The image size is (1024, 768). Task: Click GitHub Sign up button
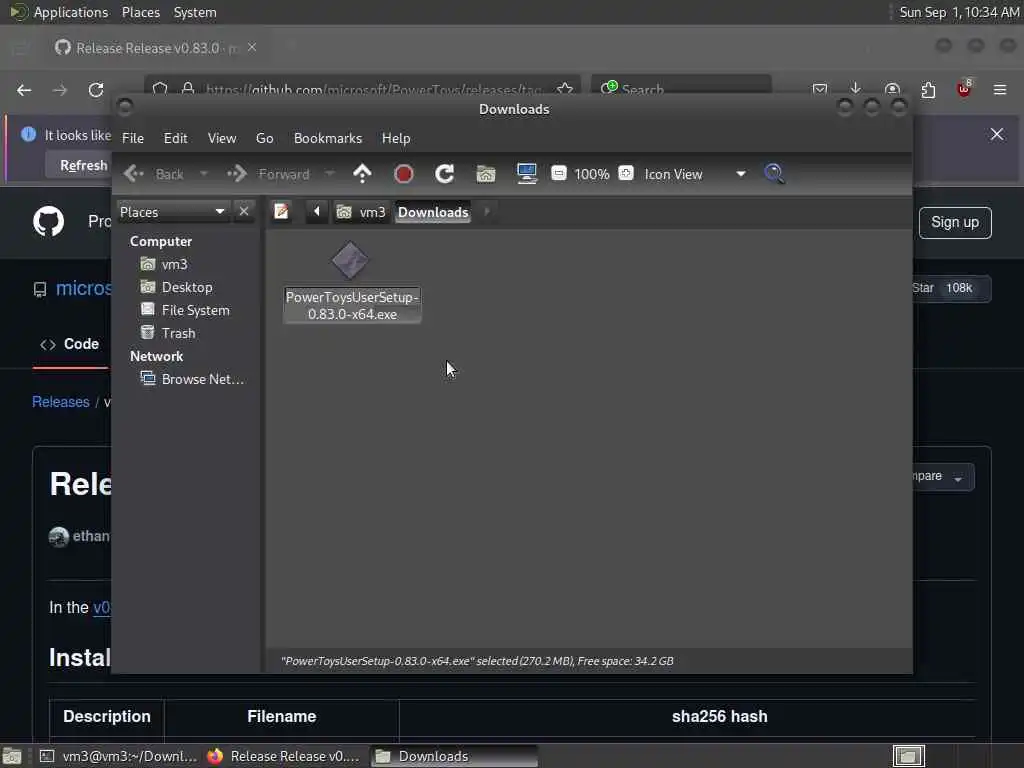955,223
